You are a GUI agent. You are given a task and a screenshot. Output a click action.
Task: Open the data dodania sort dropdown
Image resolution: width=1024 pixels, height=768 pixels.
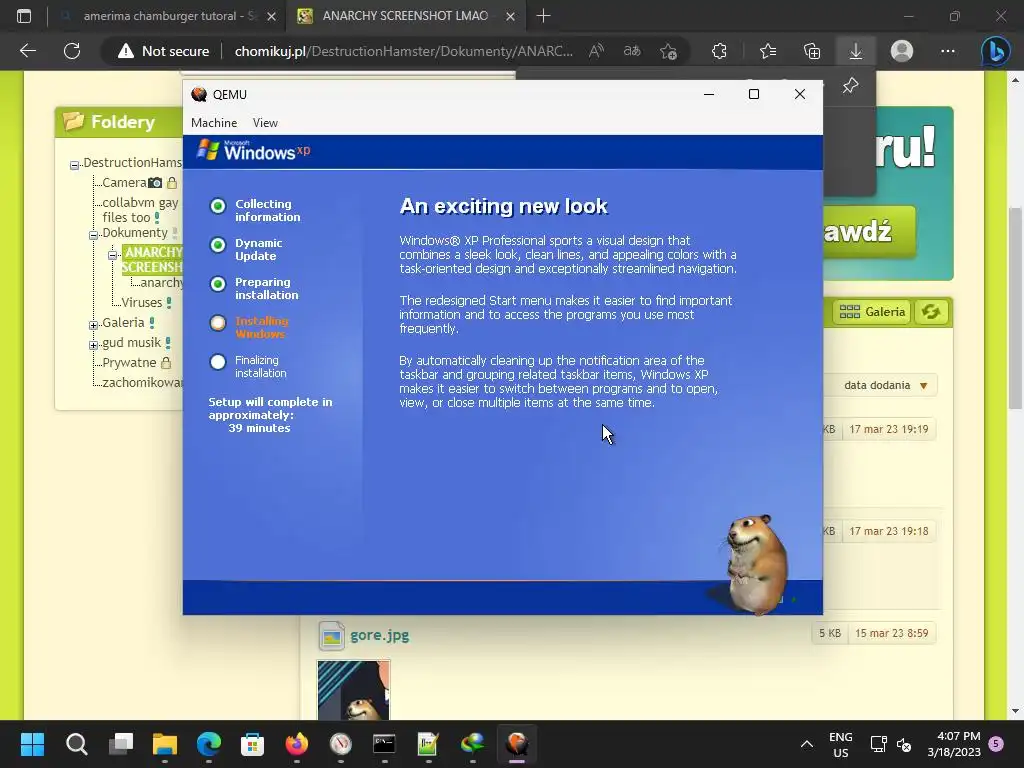pos(885,385)
